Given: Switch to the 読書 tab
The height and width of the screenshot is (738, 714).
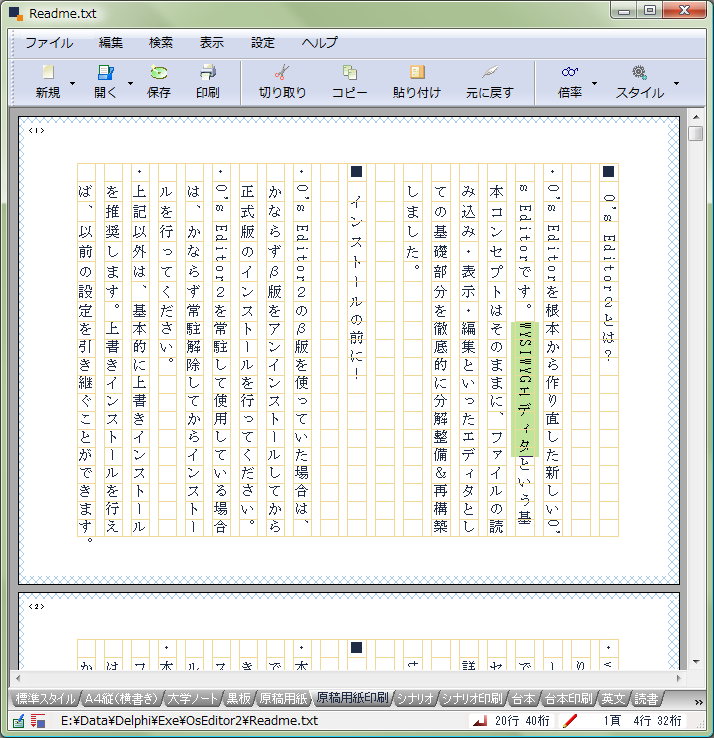Looking at the screenshot, I should coord(646,698).
